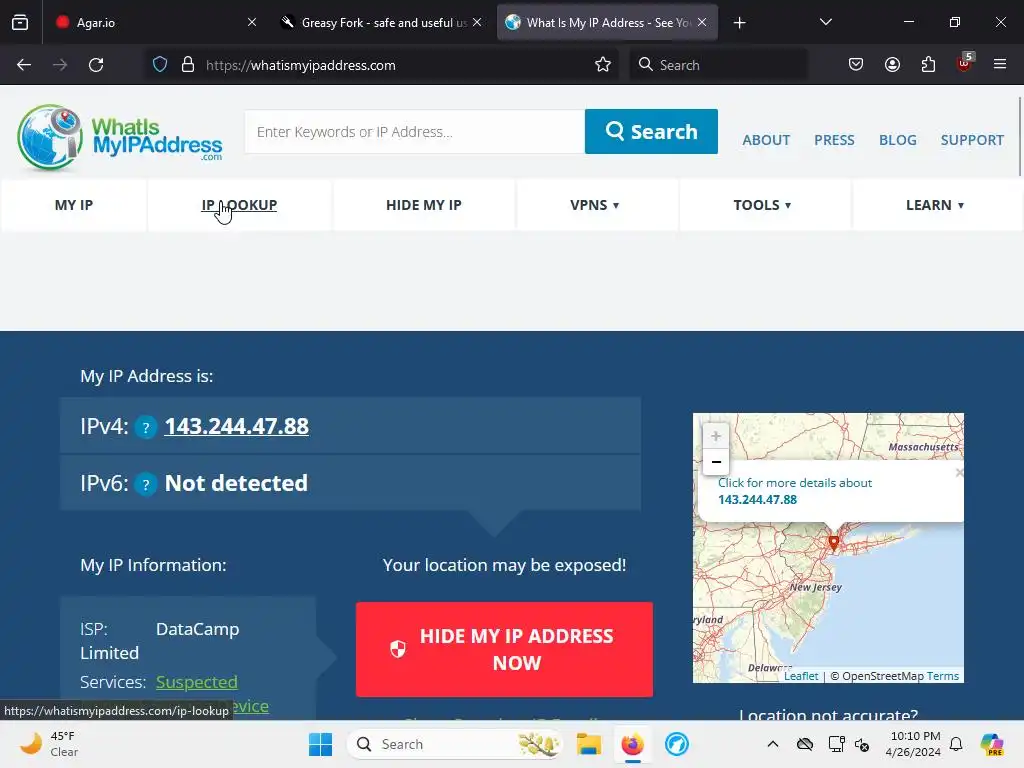Click the Firefox toolbar Search box

point(718,65)
